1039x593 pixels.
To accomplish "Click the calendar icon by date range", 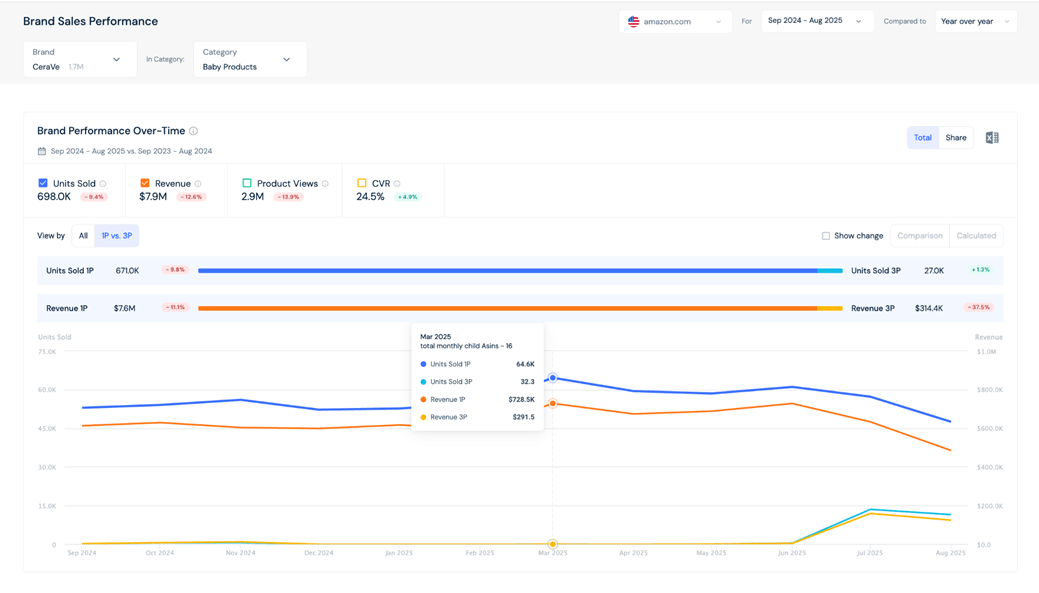I will (x=42, y=152).
